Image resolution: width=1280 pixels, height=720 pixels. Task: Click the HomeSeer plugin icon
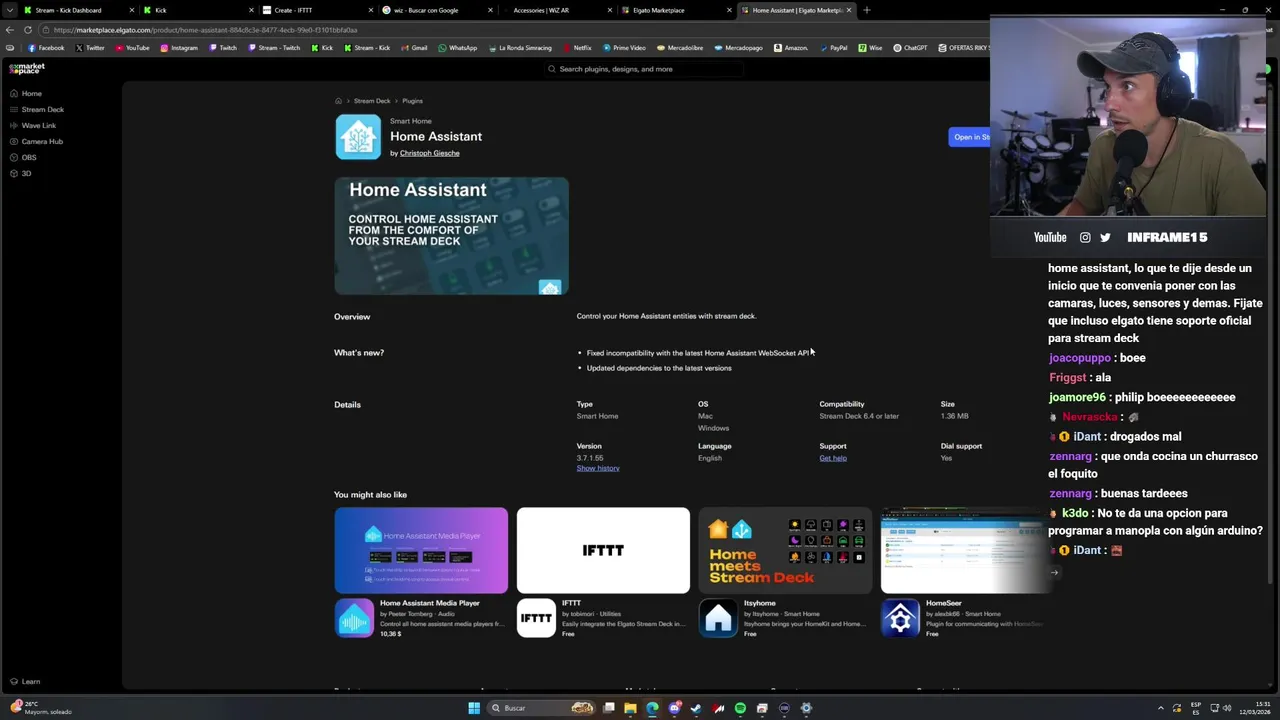click(900, 618)
